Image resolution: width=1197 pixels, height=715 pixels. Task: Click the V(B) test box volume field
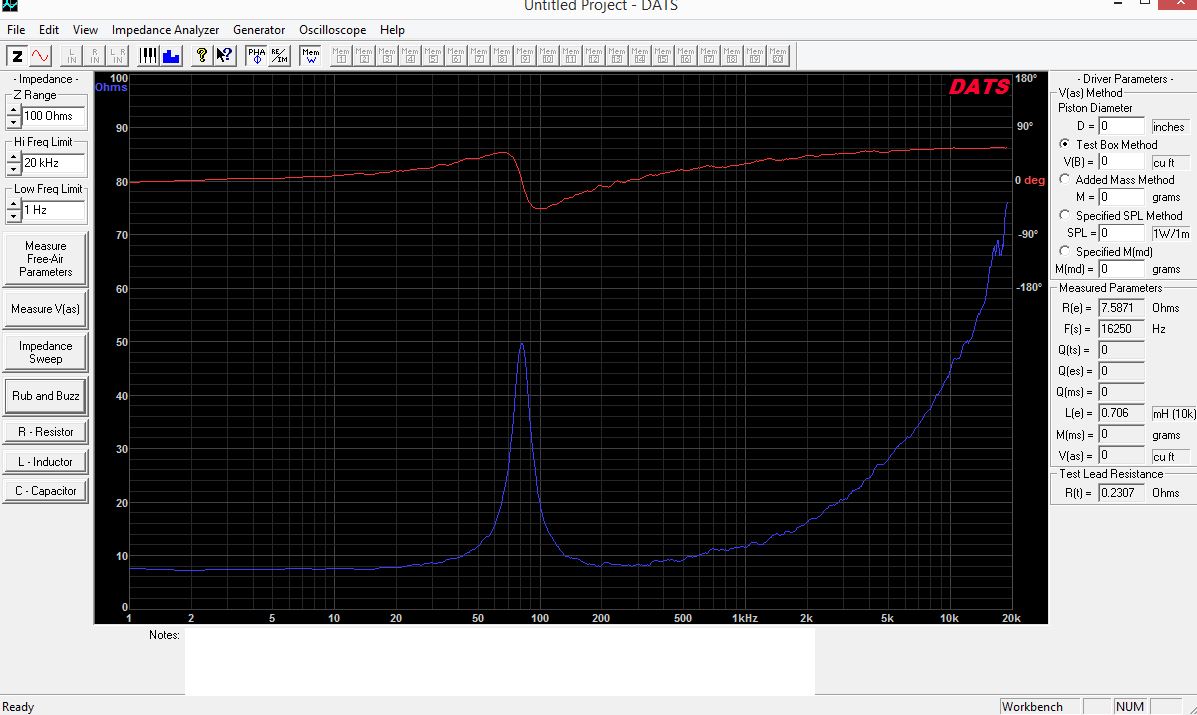pyautogui.click(x=1121, y=162)
